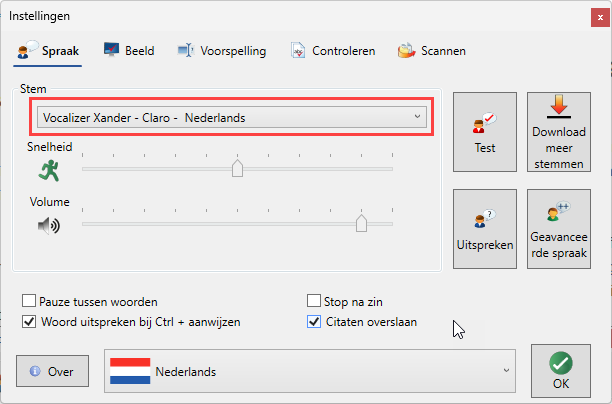Screen dimensions: 612x404
Task: Click the Over info button
Action: 52,371
